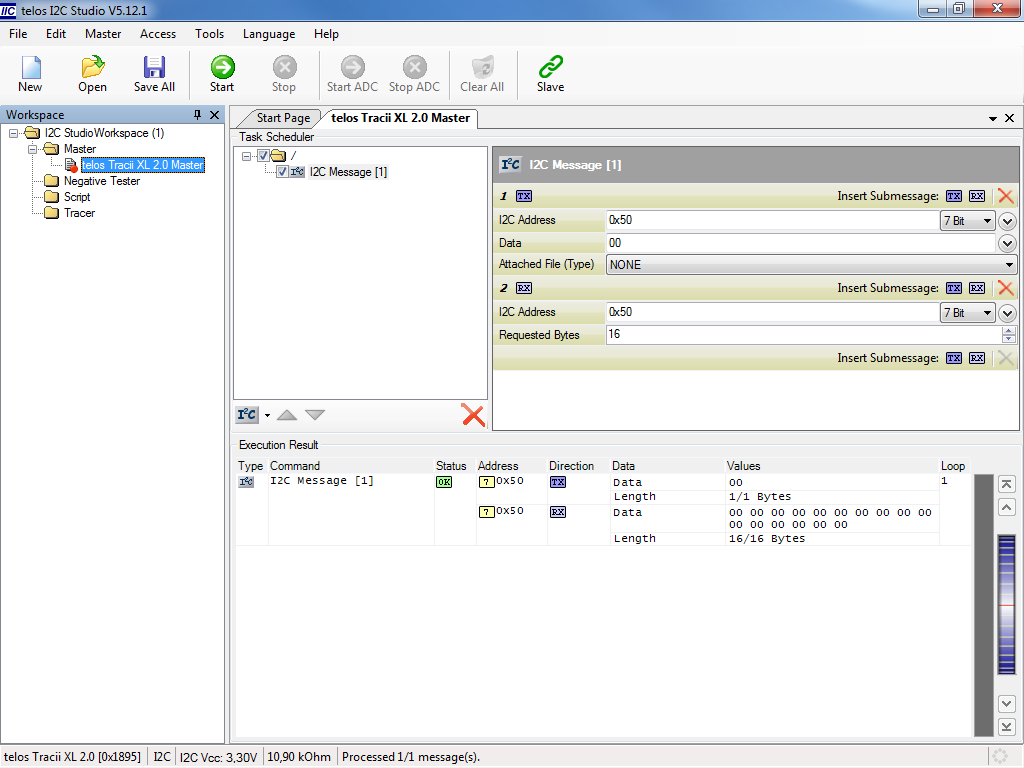Remove submessage 1 with its red X
This screenshot has height=768, width=1024.
tap(1005, 196)
